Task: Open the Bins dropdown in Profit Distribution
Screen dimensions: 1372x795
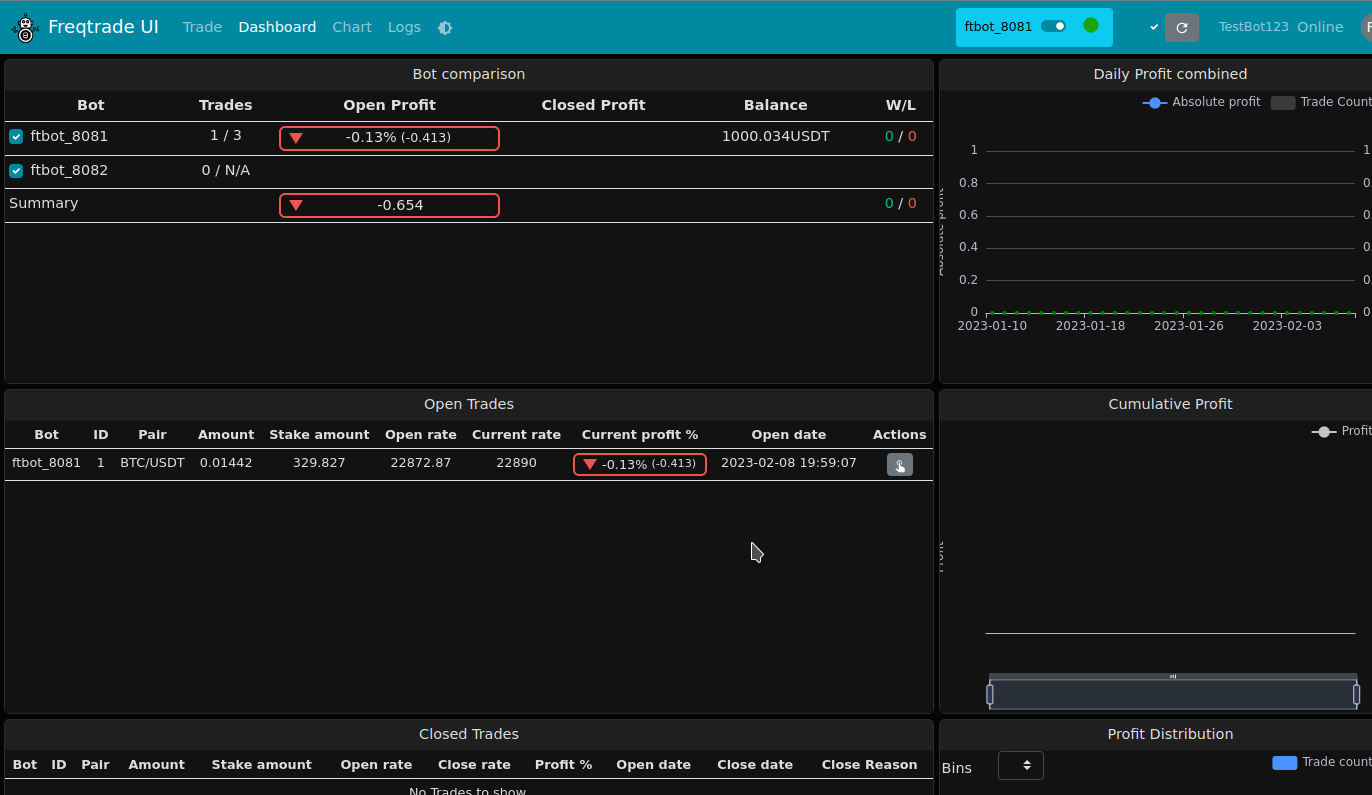Action: [1020, 765]
